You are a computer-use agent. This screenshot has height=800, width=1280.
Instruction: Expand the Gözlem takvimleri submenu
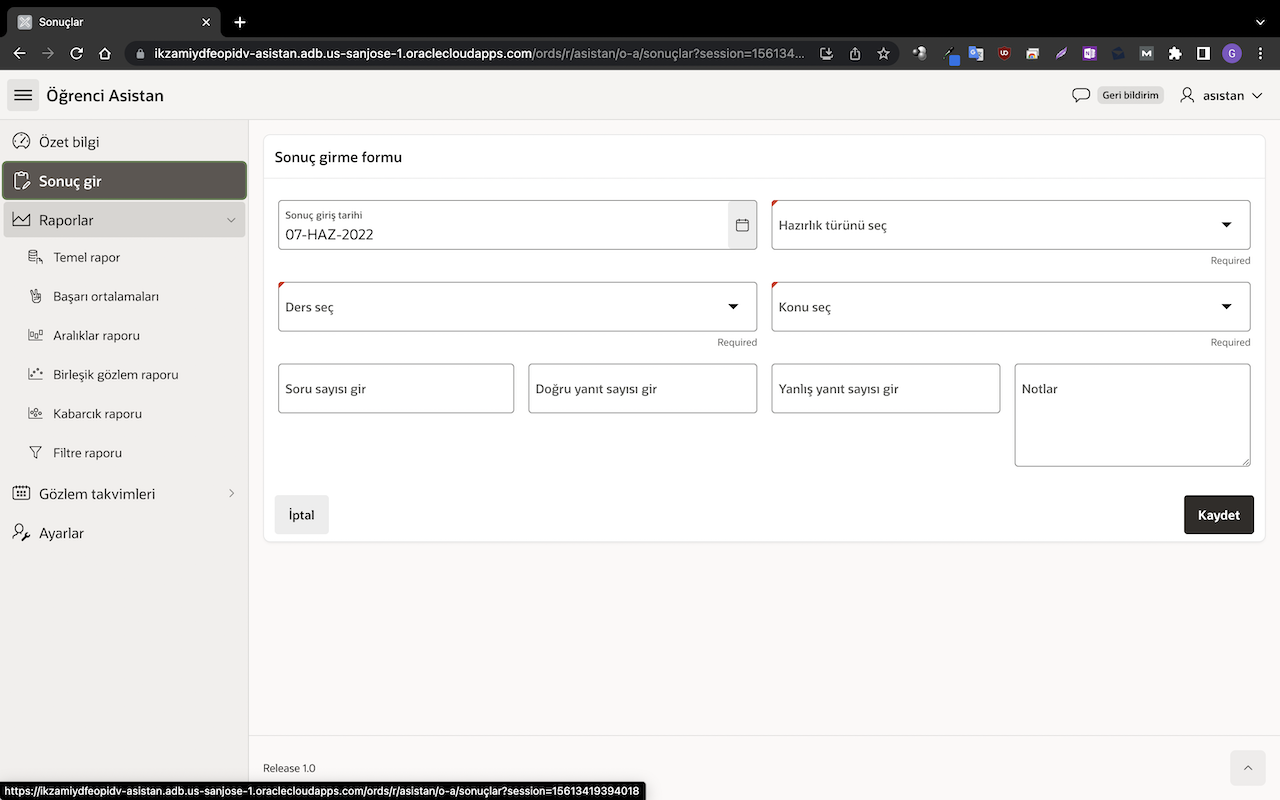point(231,494)
